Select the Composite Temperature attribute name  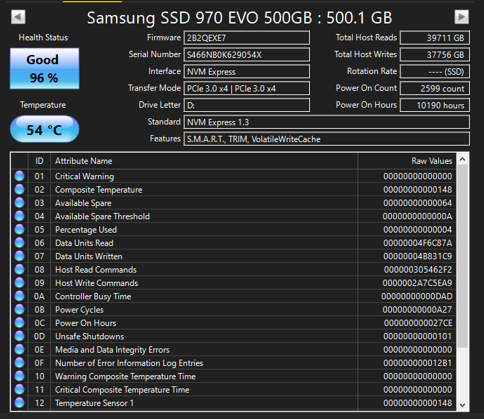click(x=99, y=190)
